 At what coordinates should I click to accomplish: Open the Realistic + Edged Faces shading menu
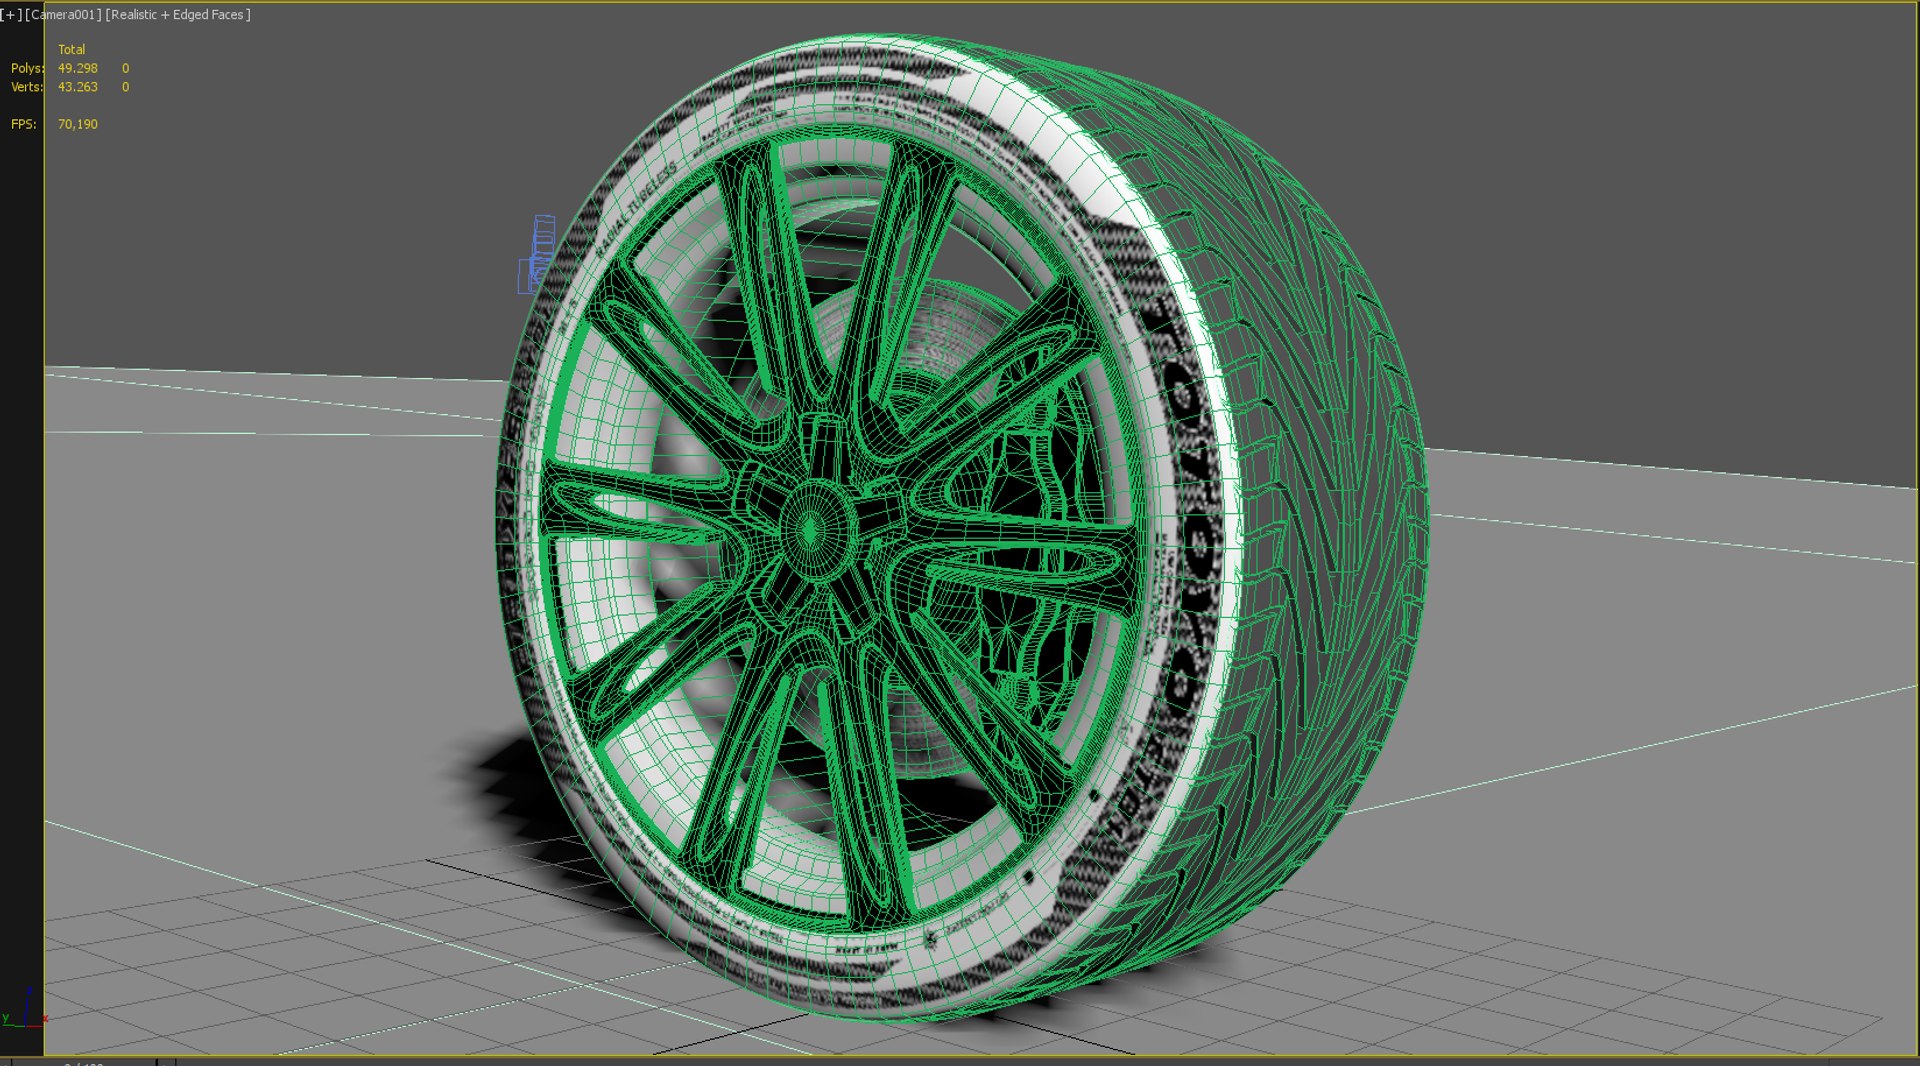pos(178,15)
